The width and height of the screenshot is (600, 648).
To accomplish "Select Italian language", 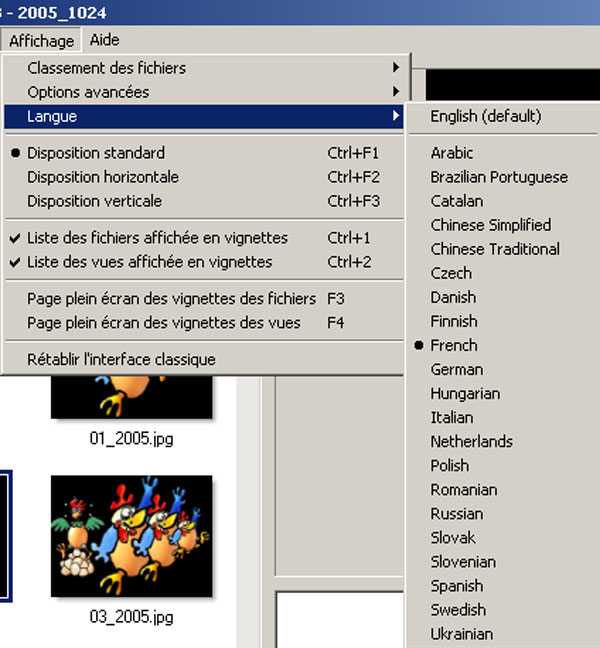I will pos(504,417).
